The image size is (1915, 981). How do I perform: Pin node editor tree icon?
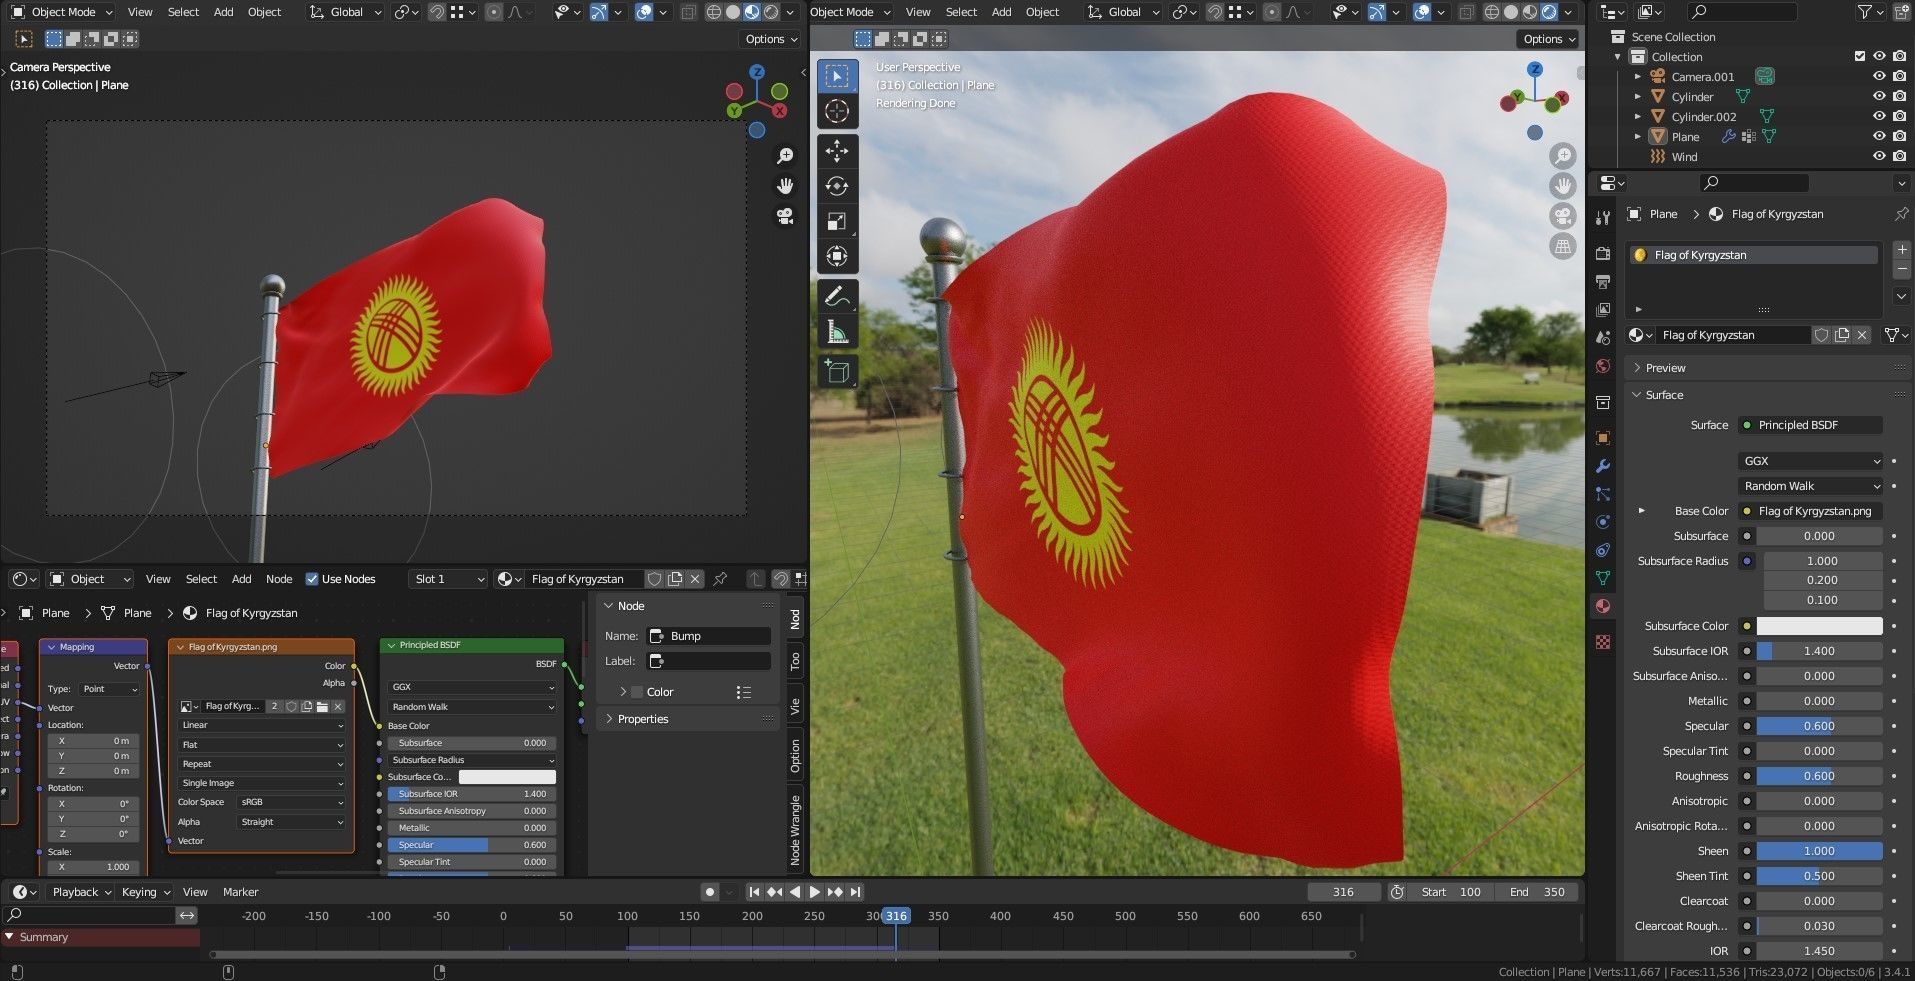[x=719, y=579]
